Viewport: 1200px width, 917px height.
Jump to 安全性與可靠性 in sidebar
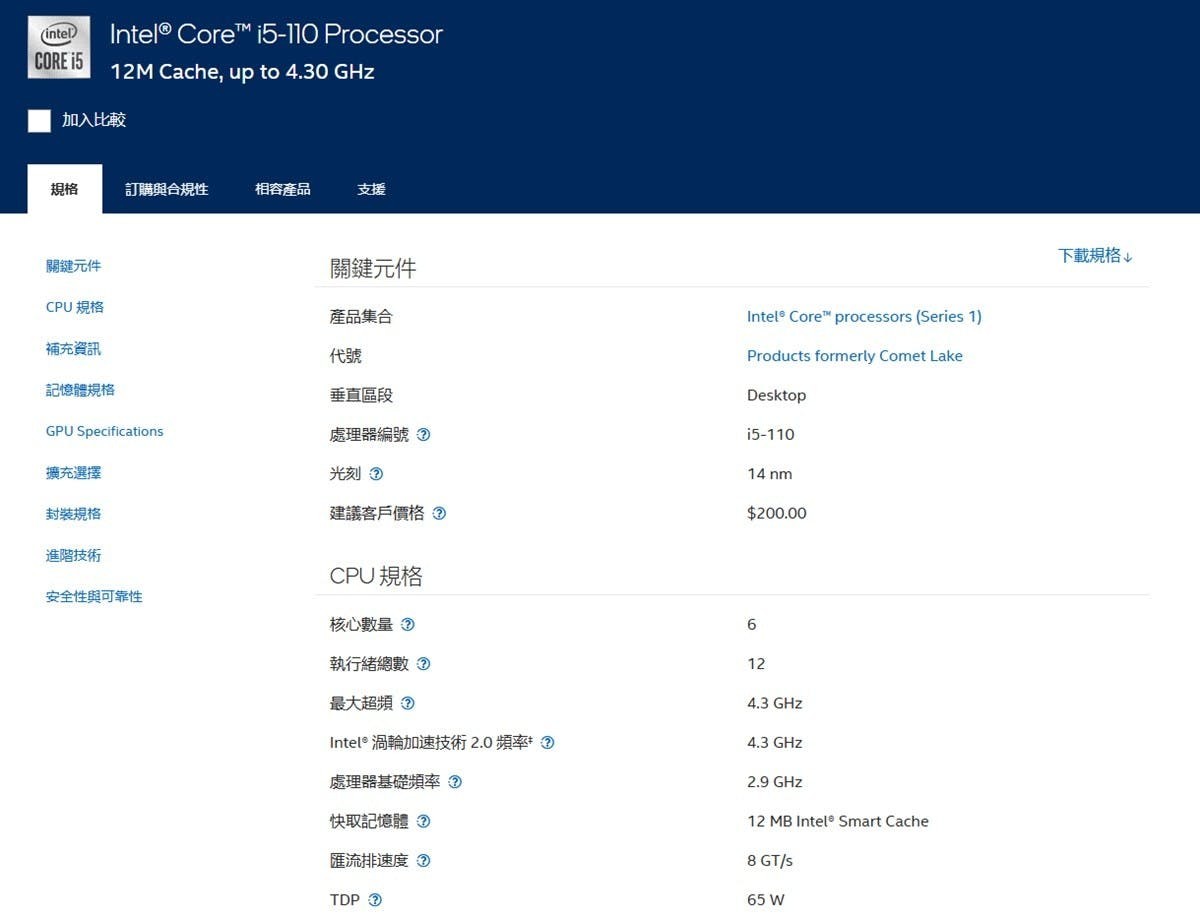point(94,597)
